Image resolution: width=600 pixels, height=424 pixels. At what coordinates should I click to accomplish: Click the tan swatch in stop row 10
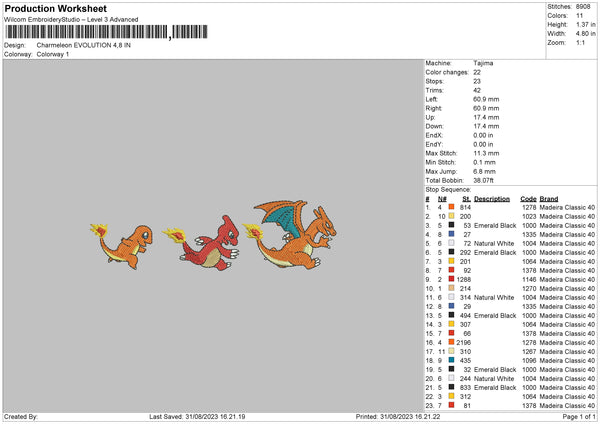pyautogui.click(x=452, y=288)
